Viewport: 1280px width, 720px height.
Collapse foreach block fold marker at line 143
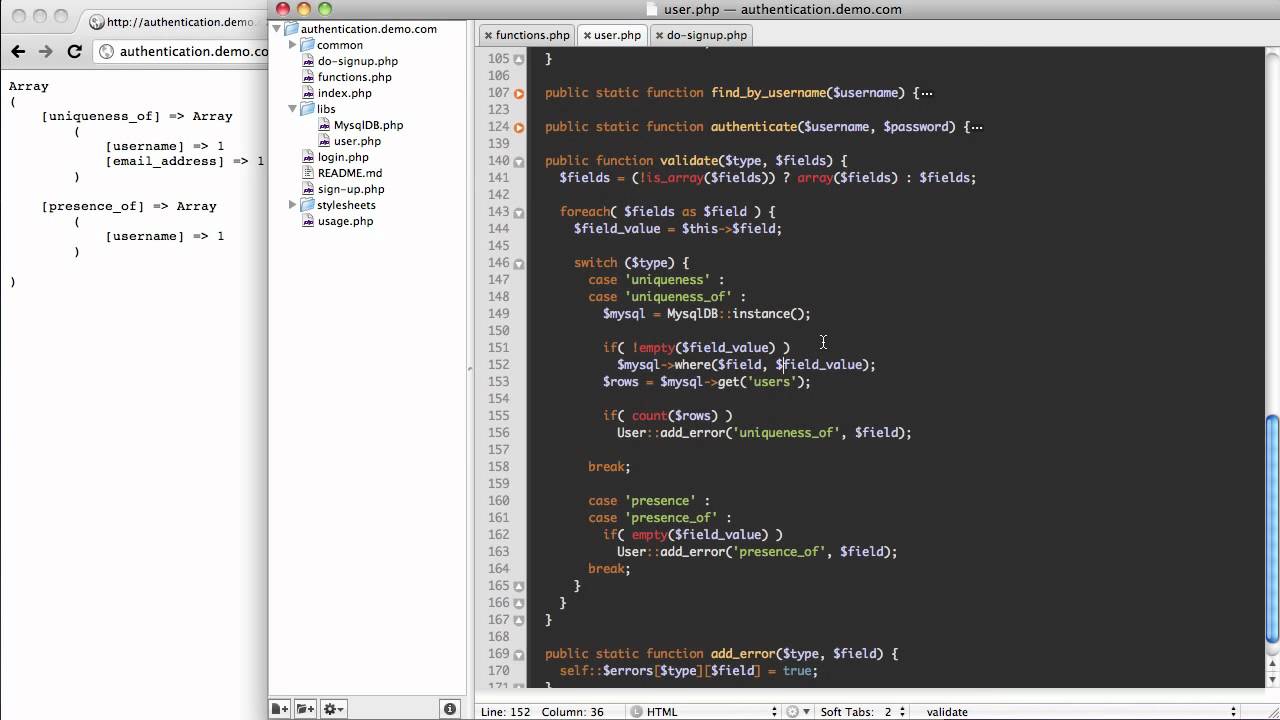point(519,212)
